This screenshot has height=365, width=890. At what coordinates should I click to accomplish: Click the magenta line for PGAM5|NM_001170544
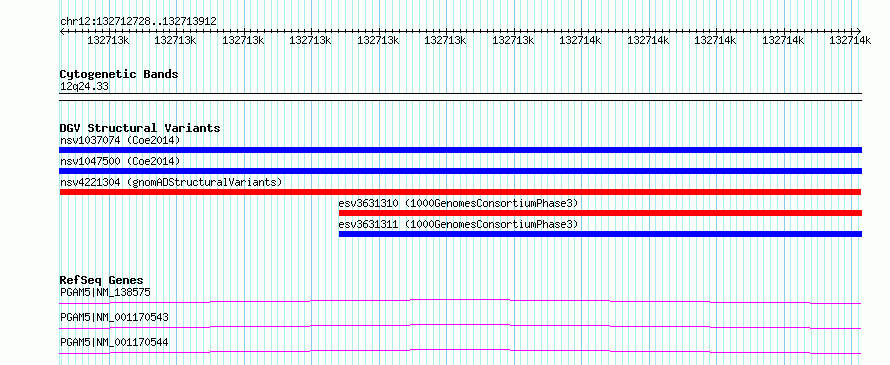[x=460, y=351]
